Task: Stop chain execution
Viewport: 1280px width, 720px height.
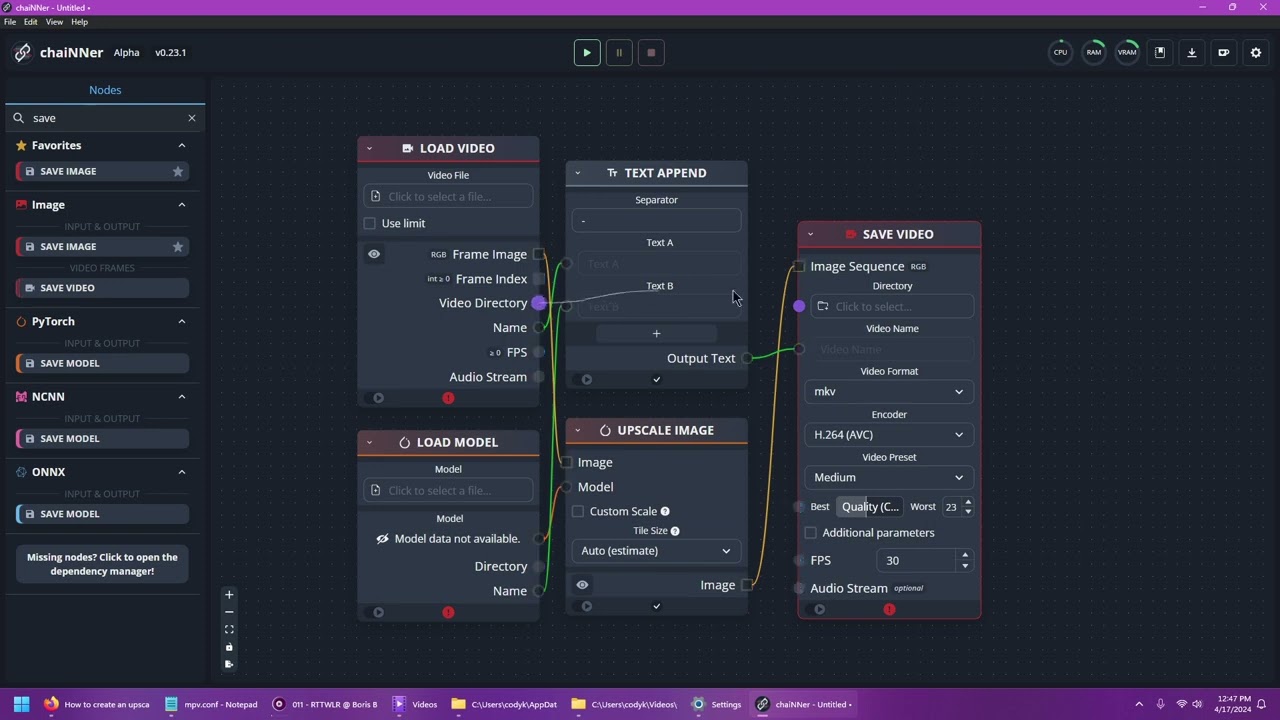Action: (651, 52)
